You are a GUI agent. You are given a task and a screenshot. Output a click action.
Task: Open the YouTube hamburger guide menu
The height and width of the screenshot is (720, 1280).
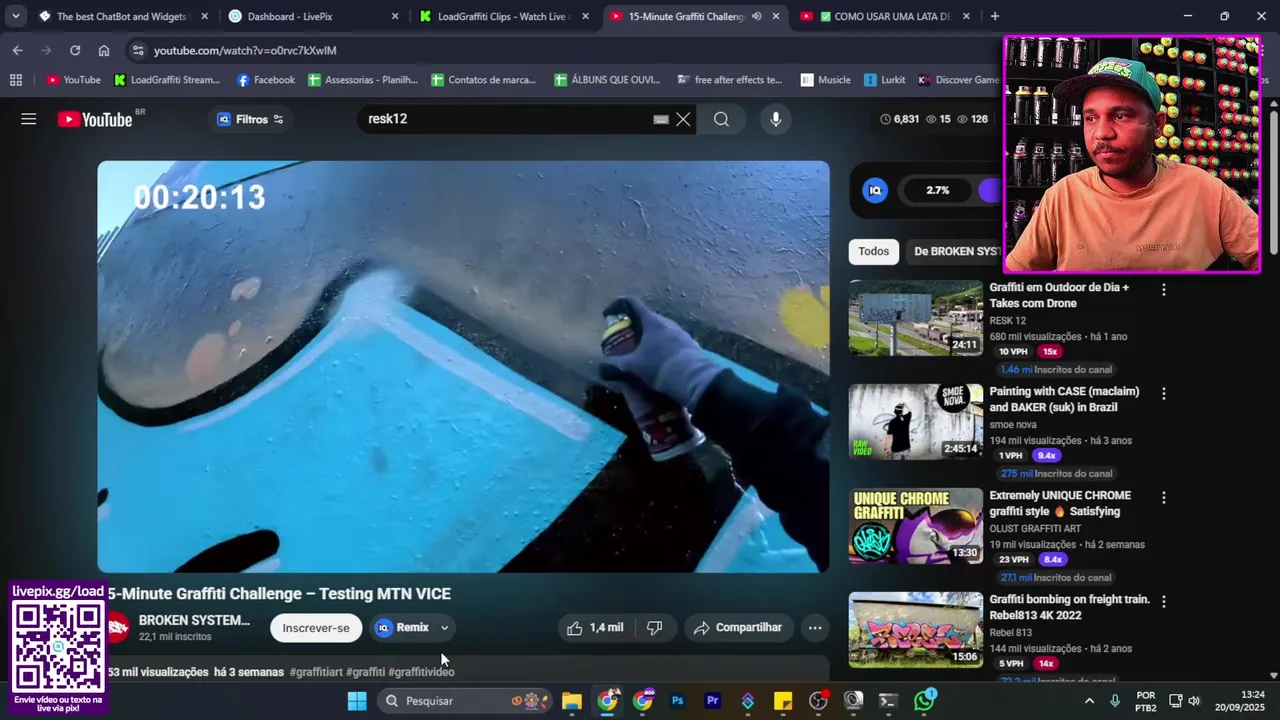[28, 119]
